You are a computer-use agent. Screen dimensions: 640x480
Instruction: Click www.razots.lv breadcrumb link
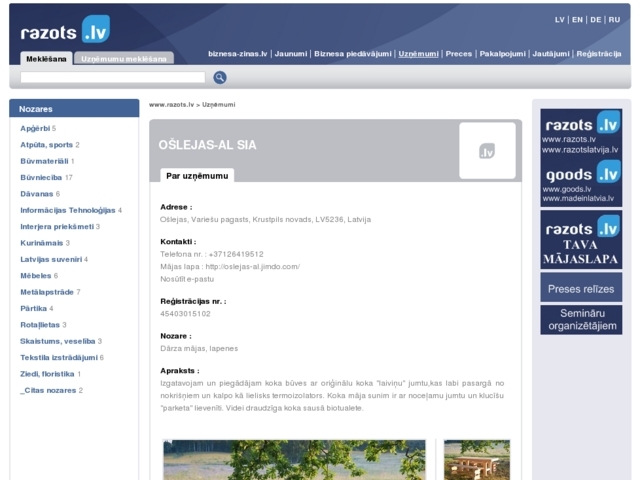click(x=171, y=104)
